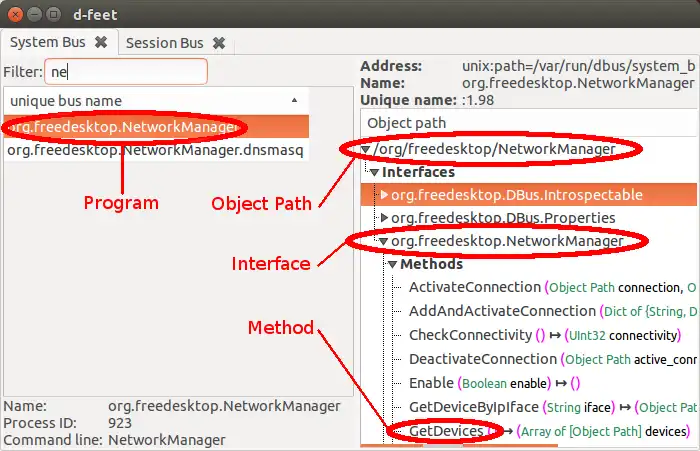The image size is (700, 451).
Task: Expand org.freedesktop.DBus.Introspectable interface
Action: (383, 195)
